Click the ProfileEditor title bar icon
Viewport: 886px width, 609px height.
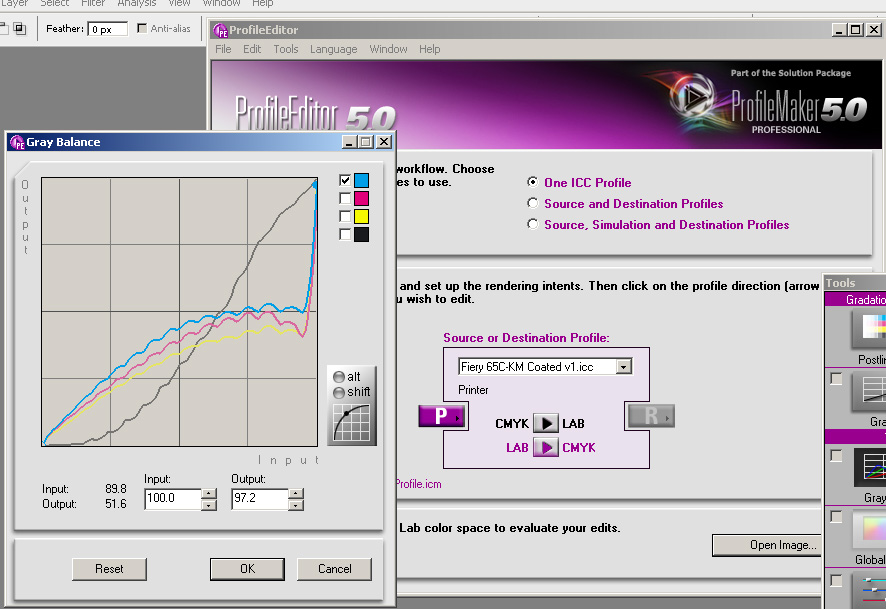(x=220, y=30)
